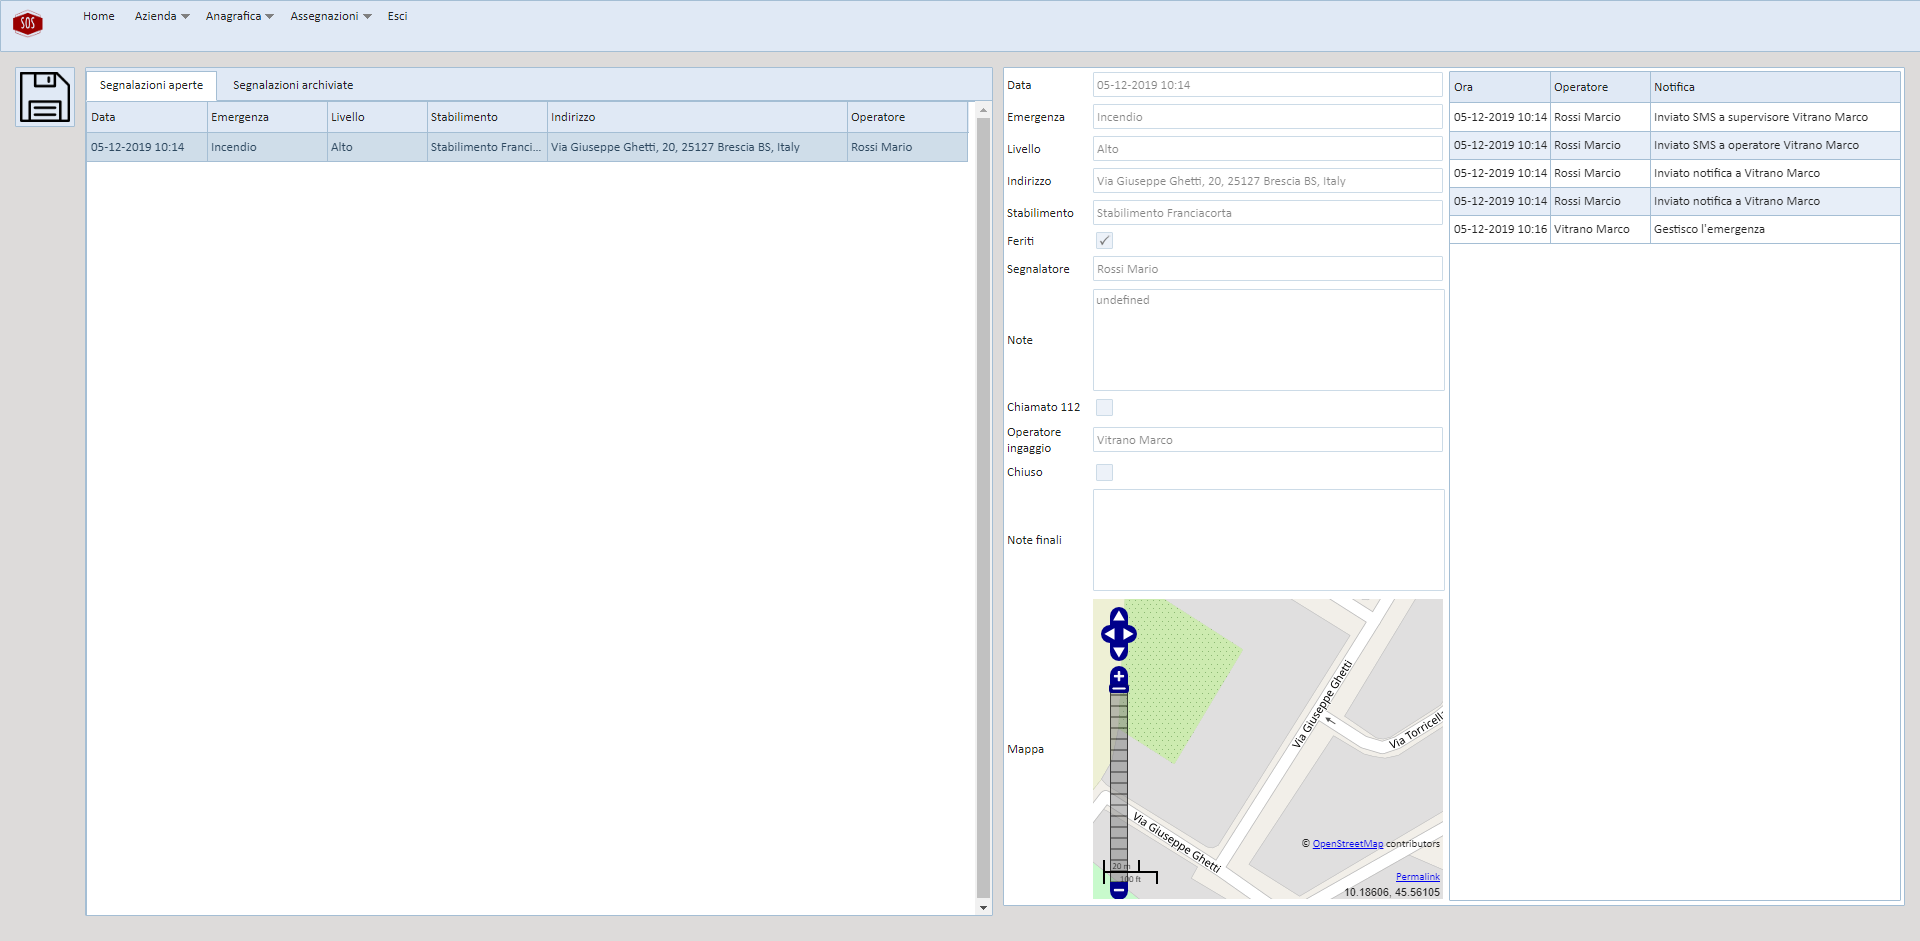Sort by Indirizzo column header
This screenshot has width=1920, height=941.
pyautogui.click(x=697, y=117)
